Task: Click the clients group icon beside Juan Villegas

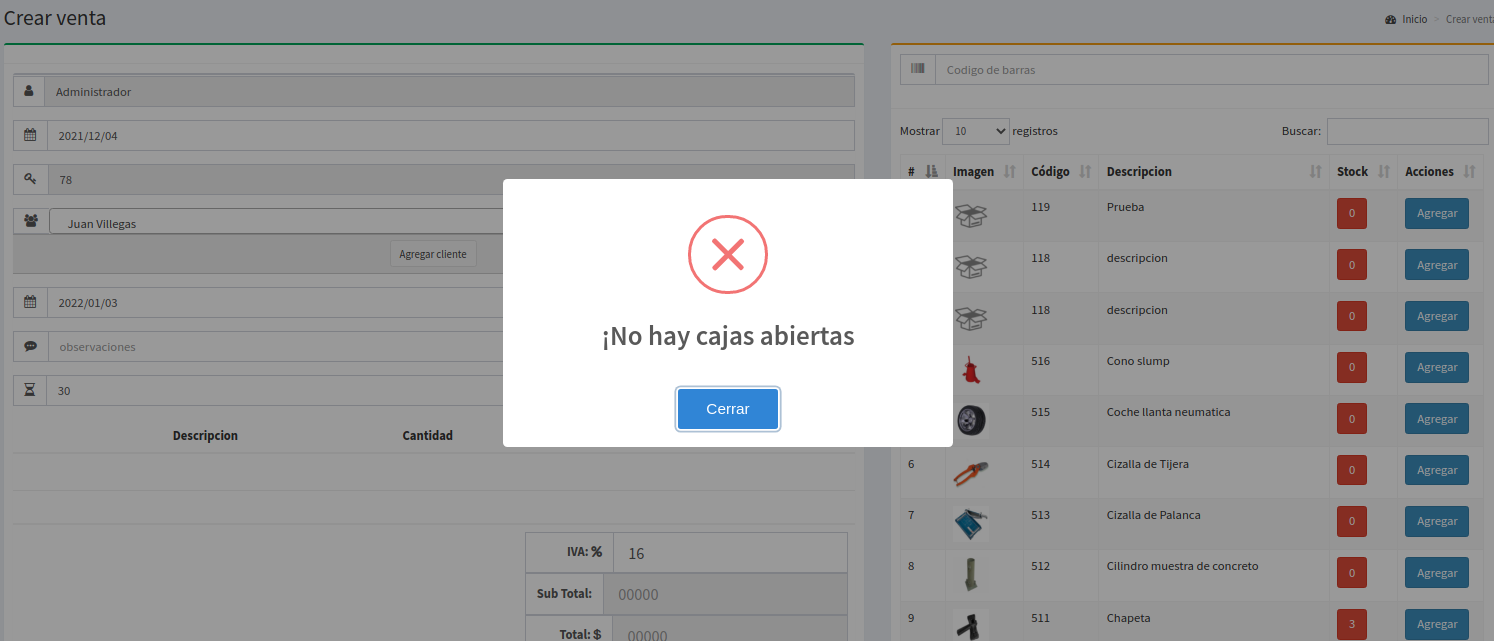Action: point(30,221)
